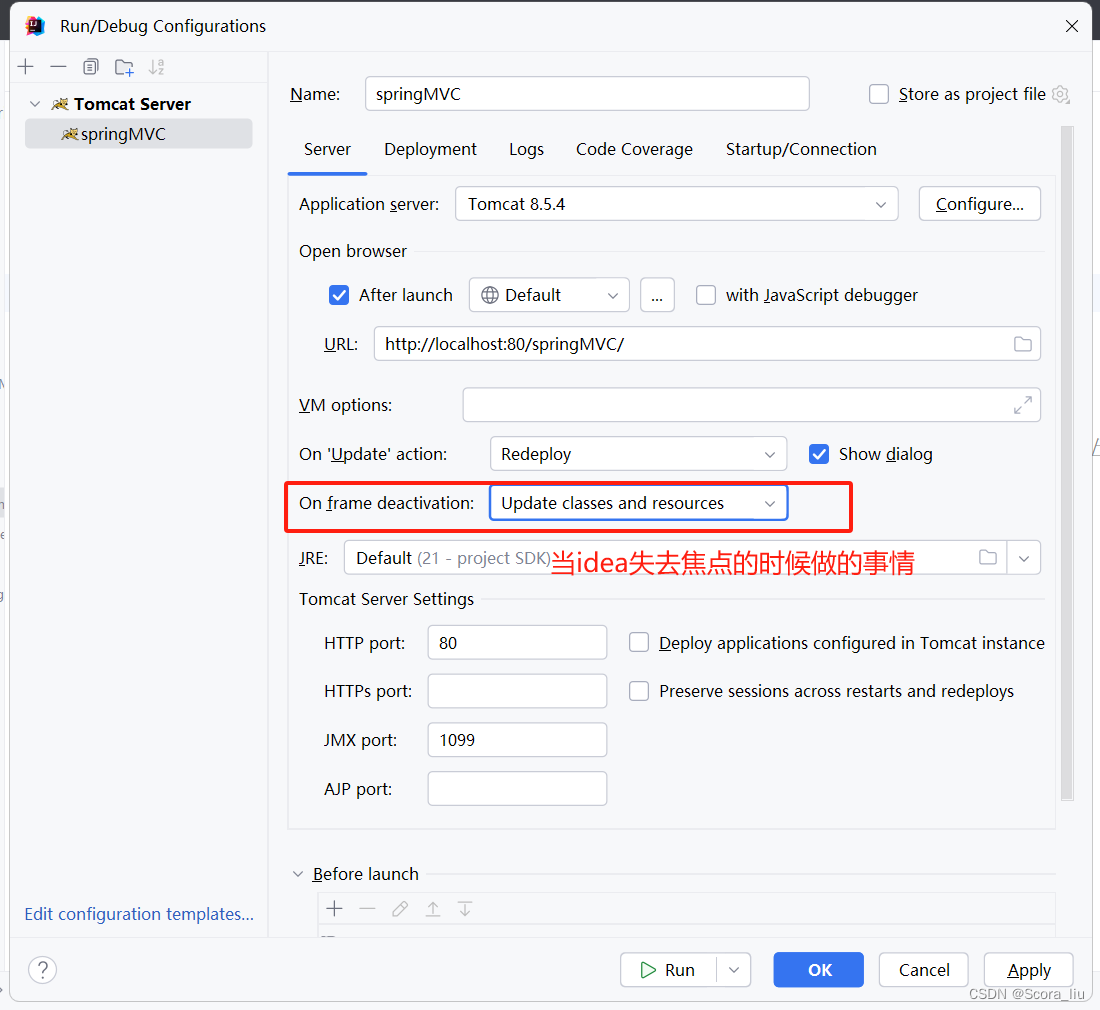Move Before launch task down
Image resolution: width=1100 pixels, height=1010 pixels.
click(x=465, y=909)
